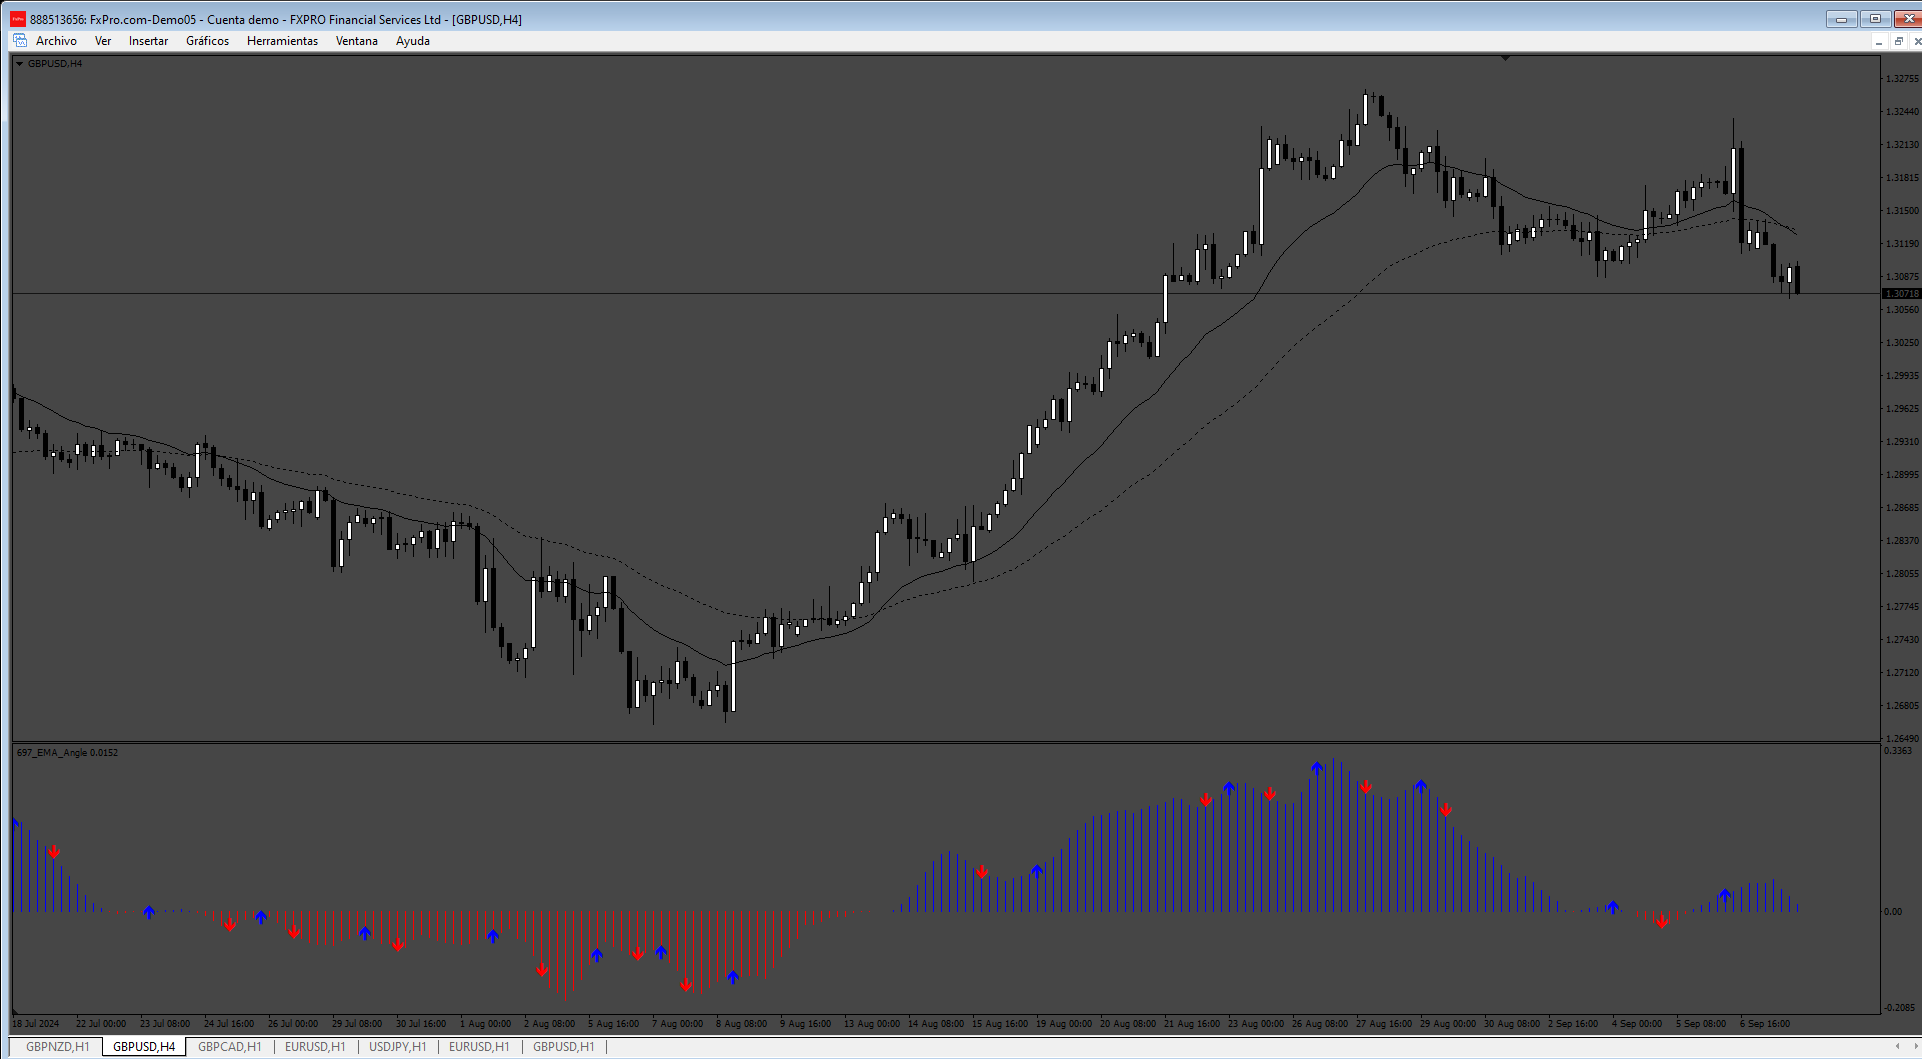Minimize the main terminal window
1922x1059 pixels.
tap(1841, 19)
